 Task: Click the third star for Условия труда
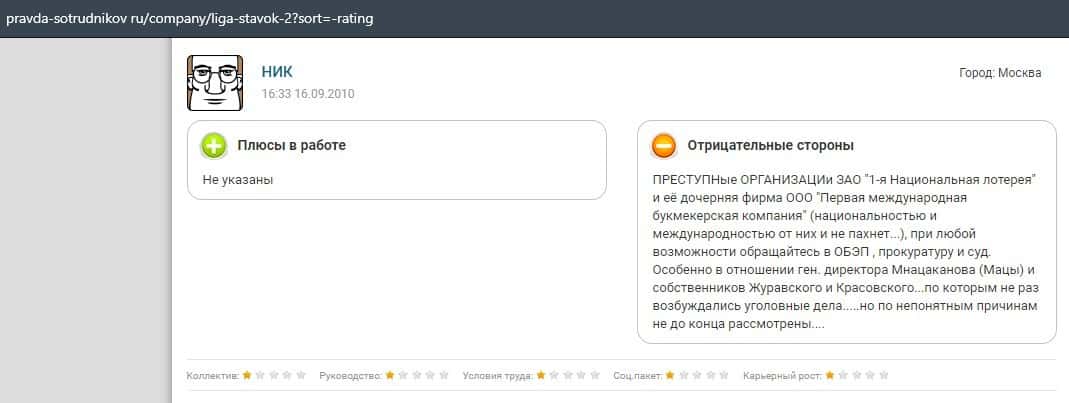tap(568, 376)
